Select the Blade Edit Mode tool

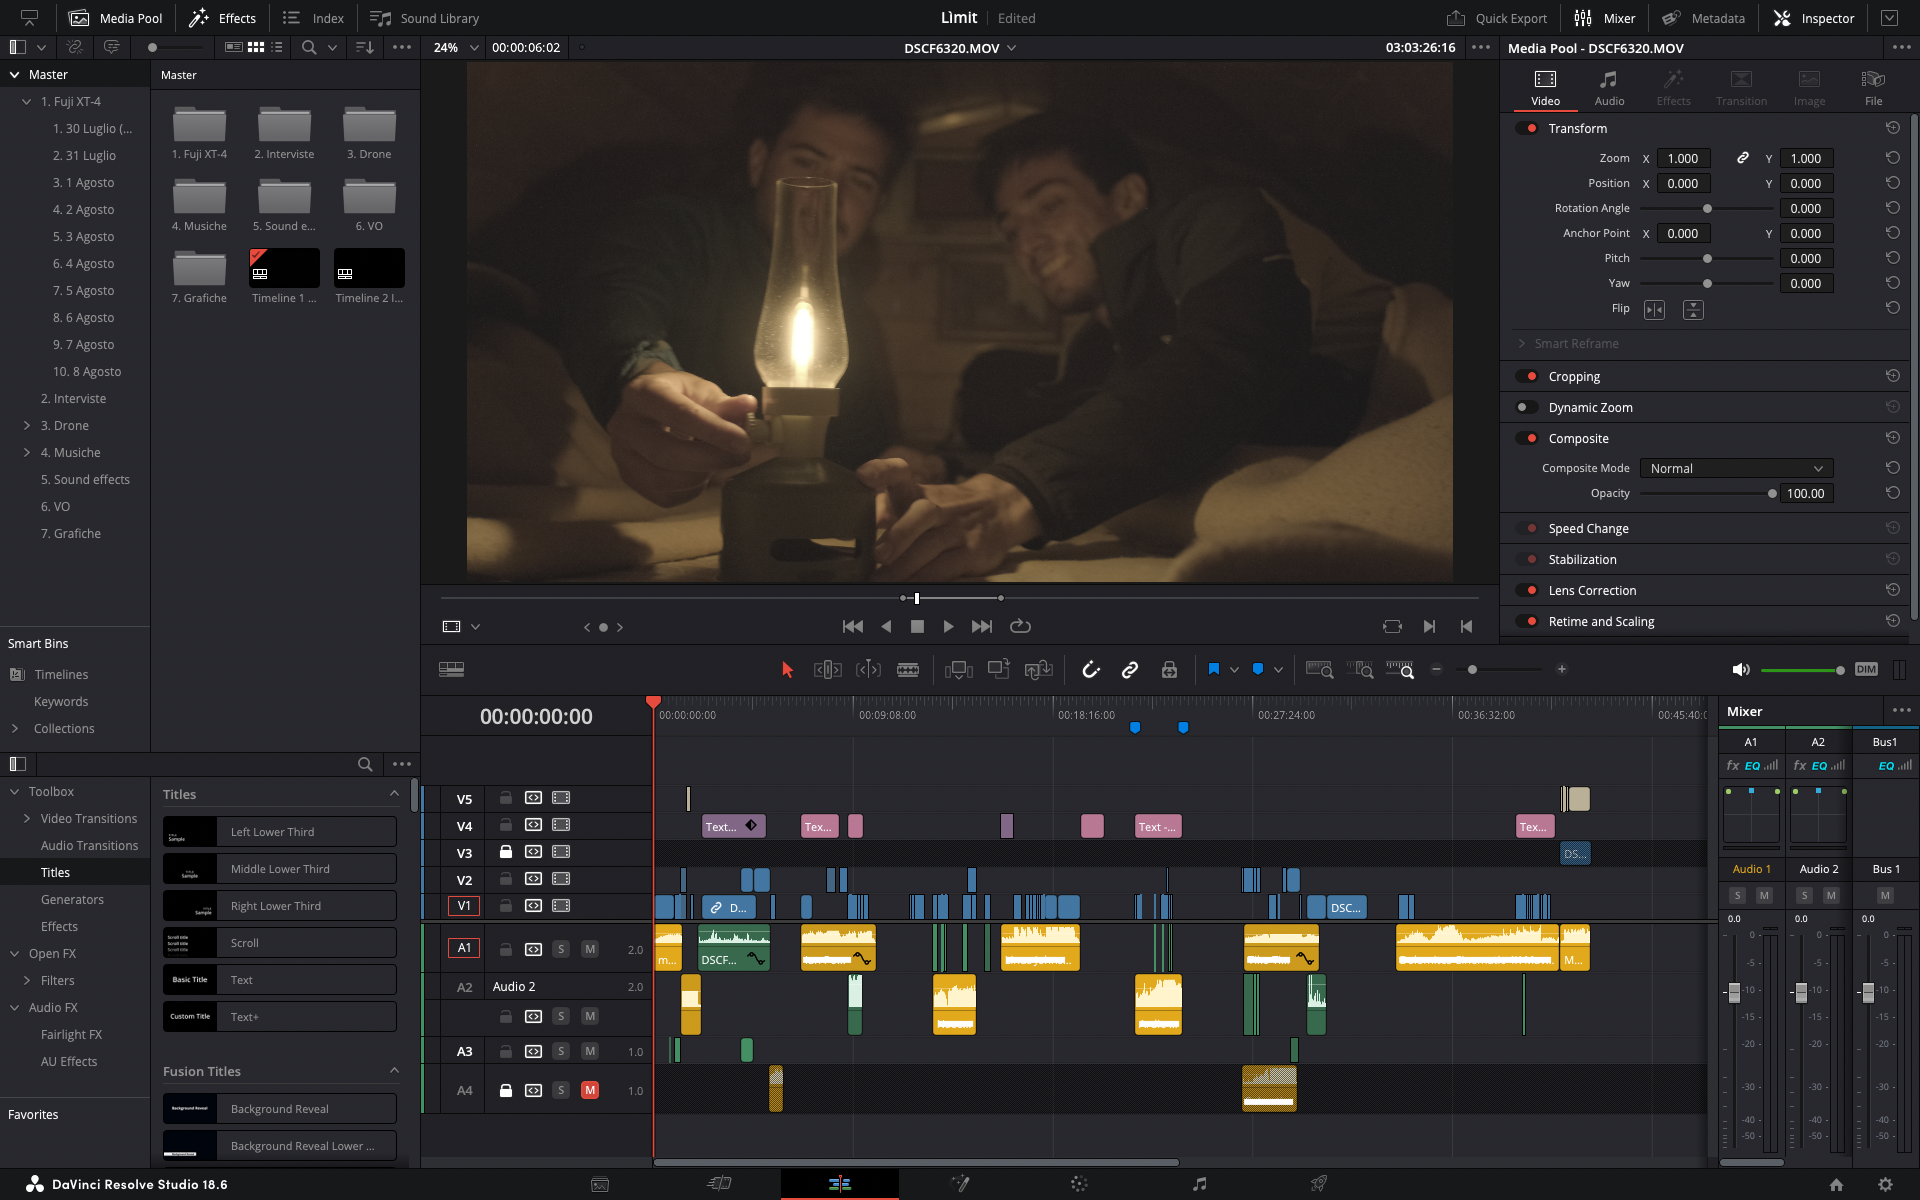coord(908,670)
